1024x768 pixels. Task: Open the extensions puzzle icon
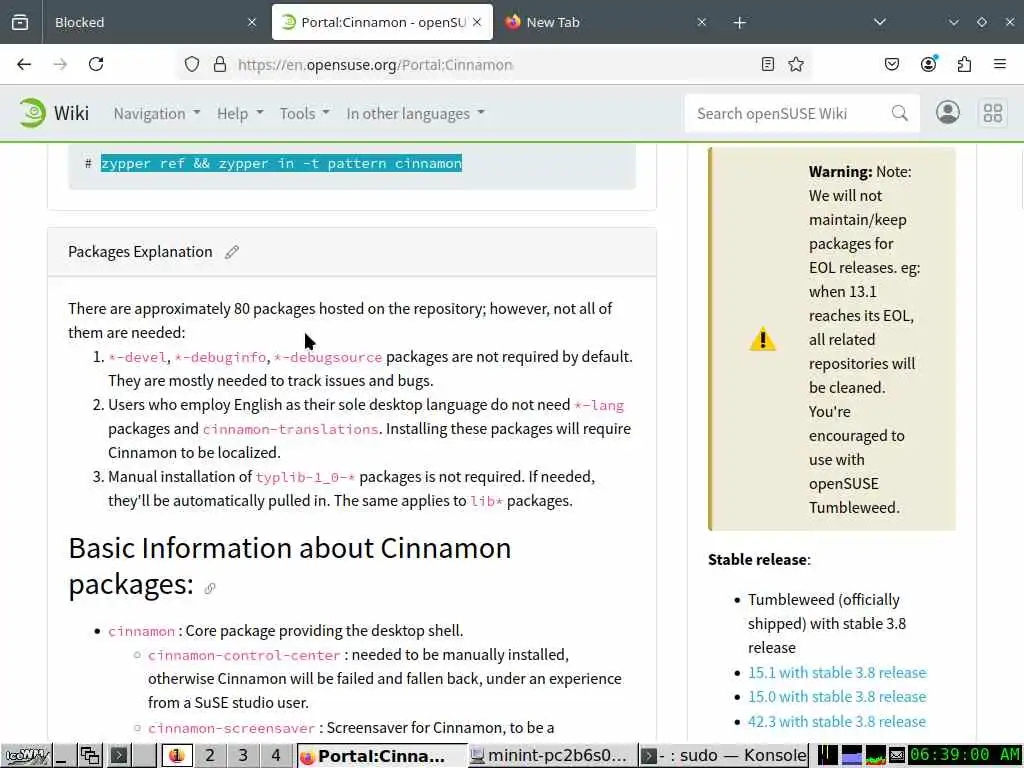(964, 64)
